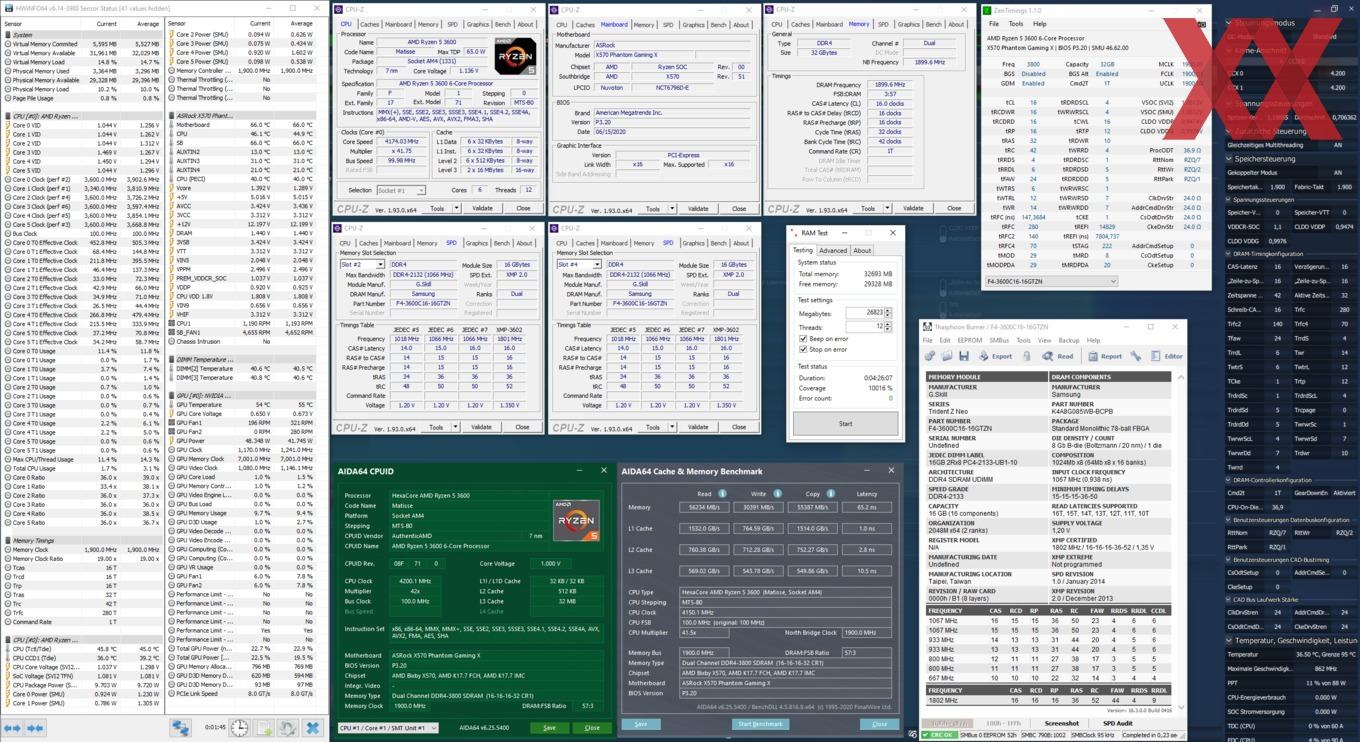
Task: Click the HWiNFO logging file icon
Action: (x=264, y=728)
